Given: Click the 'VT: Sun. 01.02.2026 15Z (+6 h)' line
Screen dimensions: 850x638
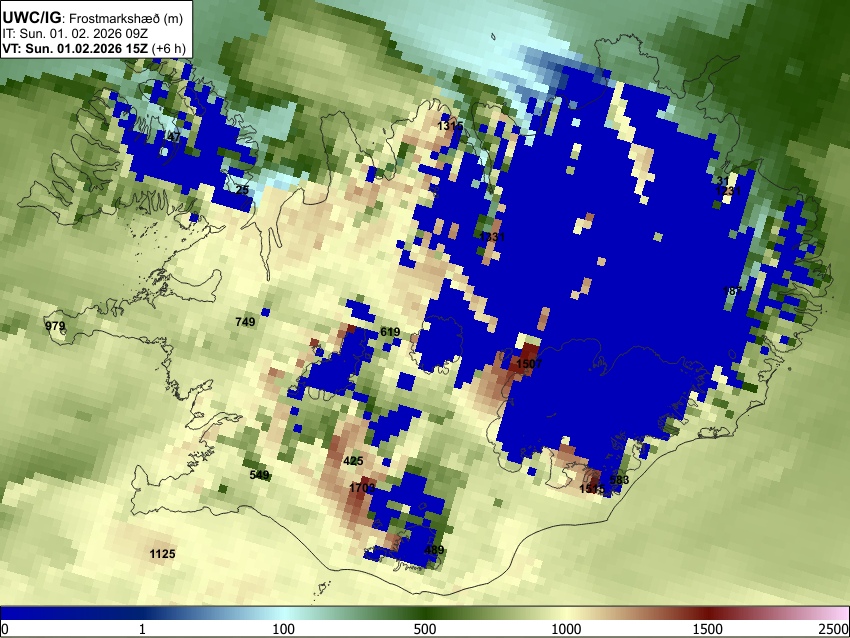Looking at the screenshot, I should point(94,48).
